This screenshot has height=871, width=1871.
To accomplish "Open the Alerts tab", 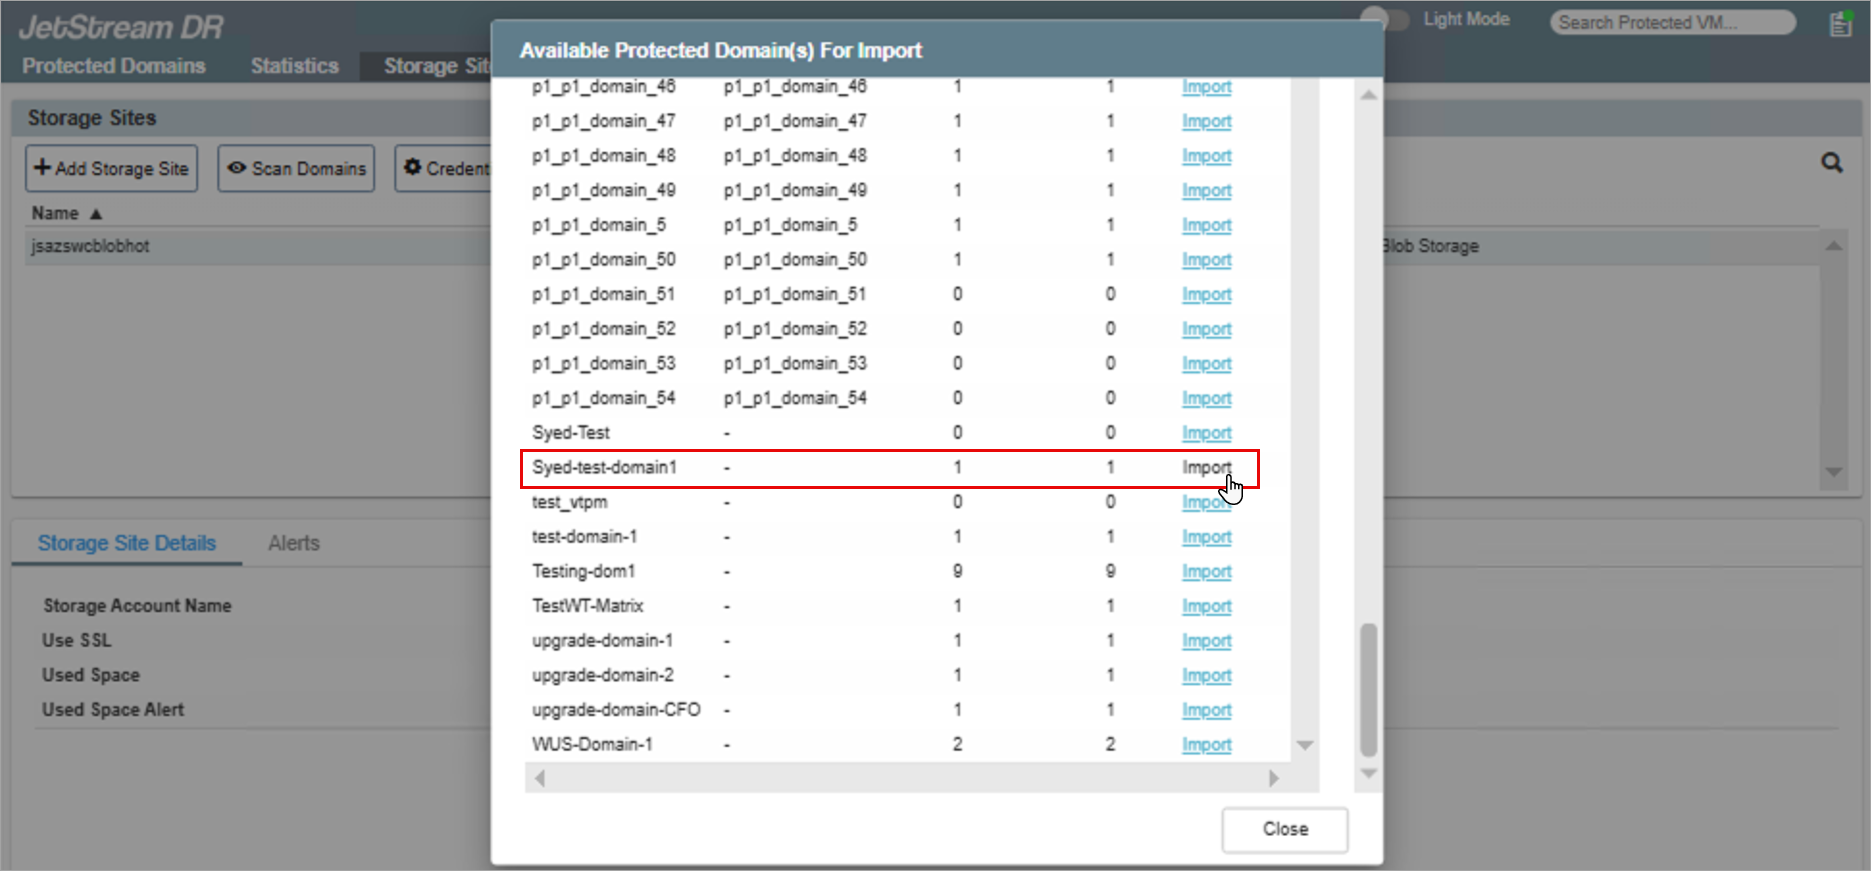I will point(294,543).
